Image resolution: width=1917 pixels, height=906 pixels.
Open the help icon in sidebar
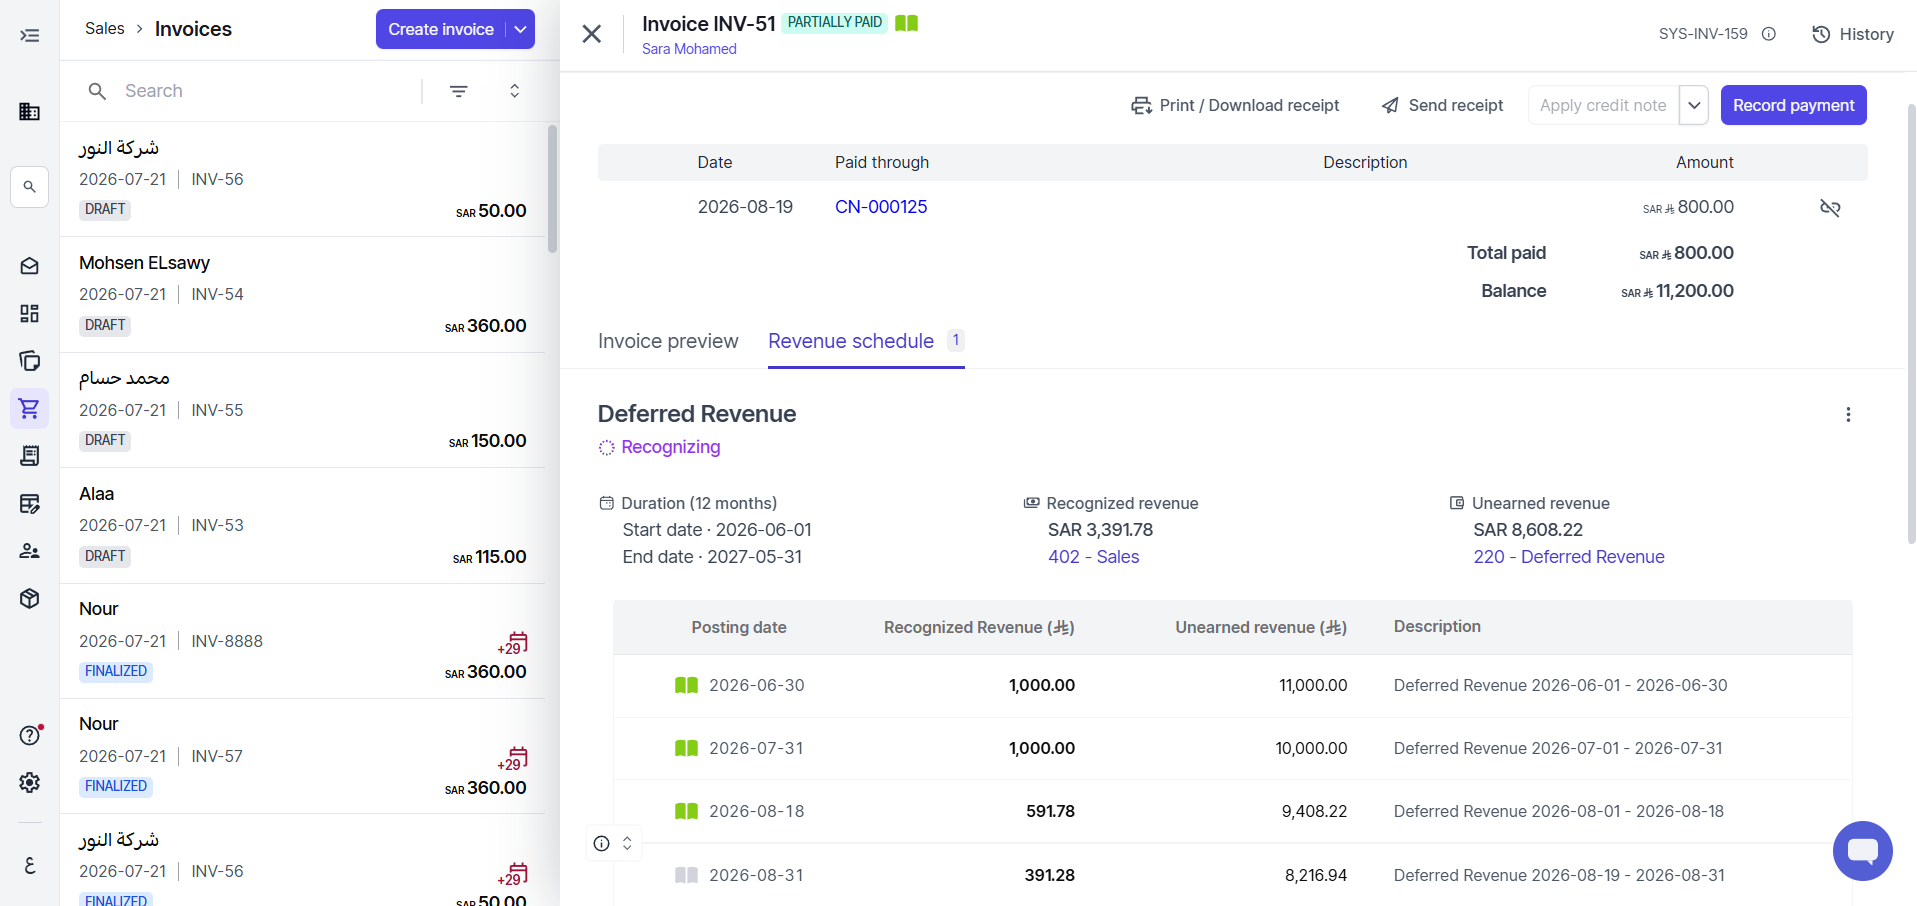(30, 735)
